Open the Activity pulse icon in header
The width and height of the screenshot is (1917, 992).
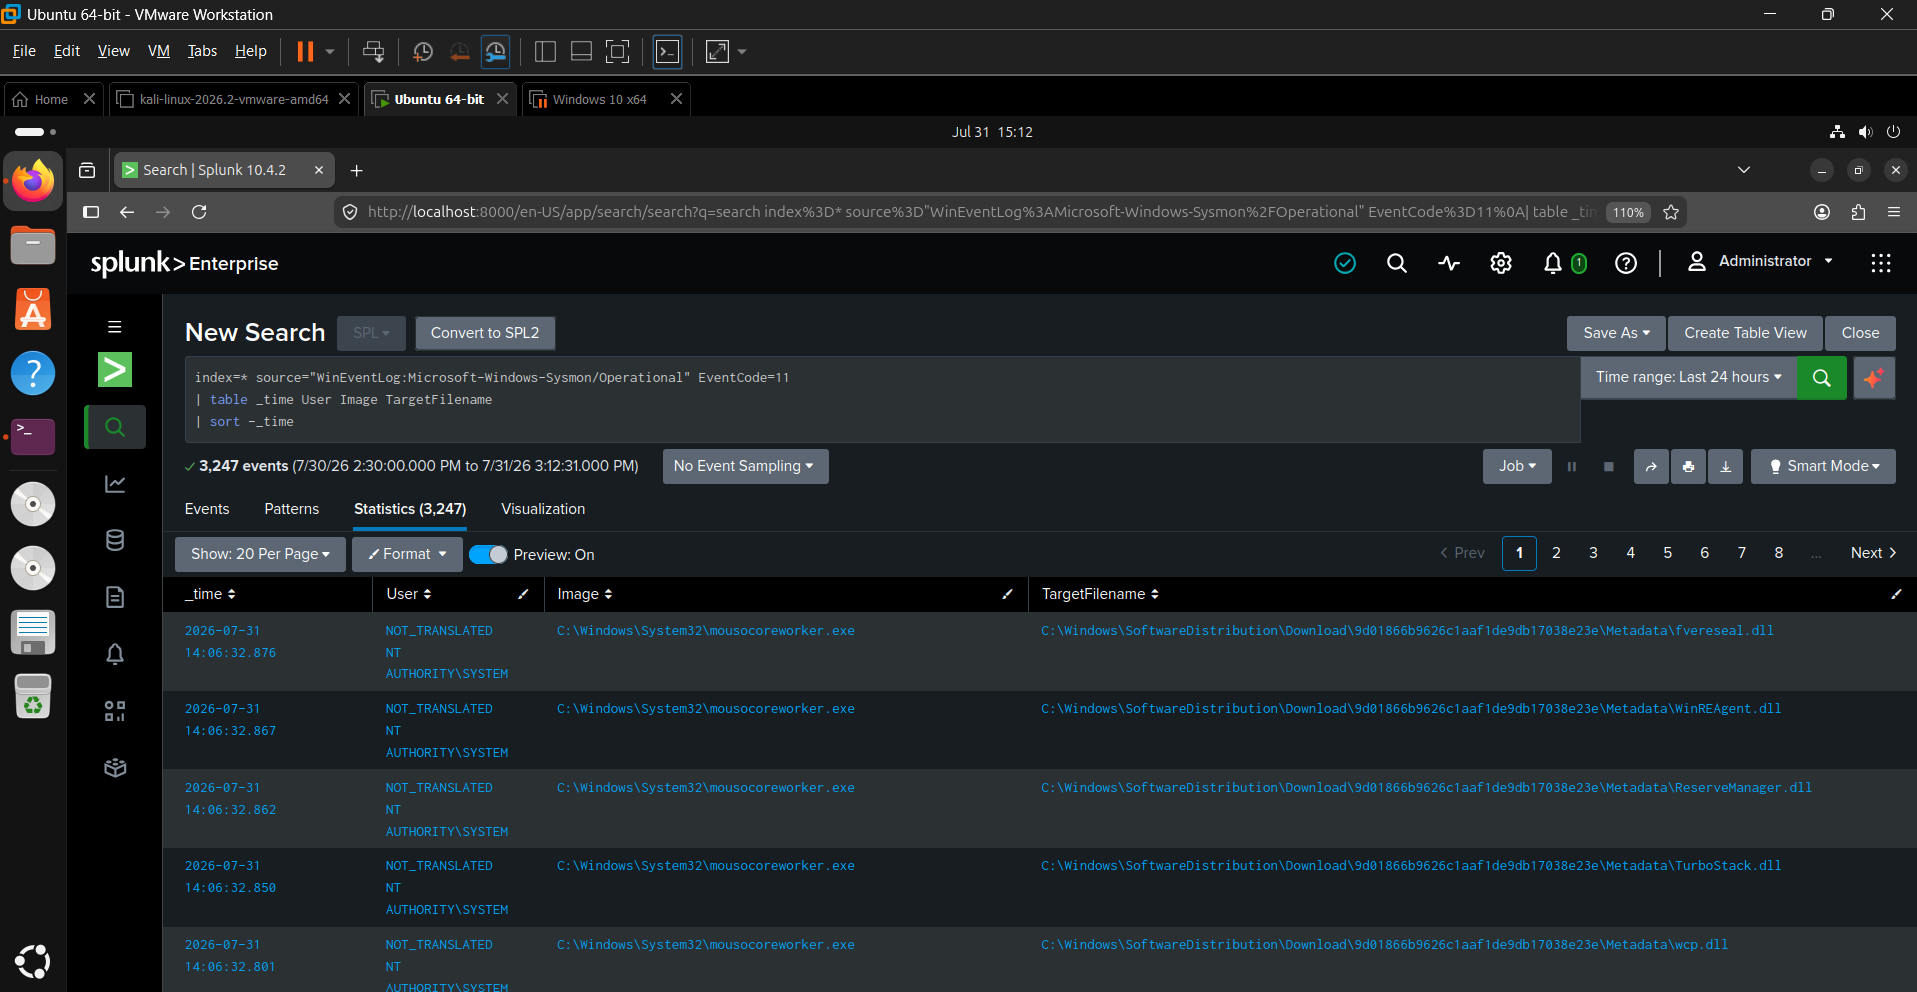pos(1449,263)
